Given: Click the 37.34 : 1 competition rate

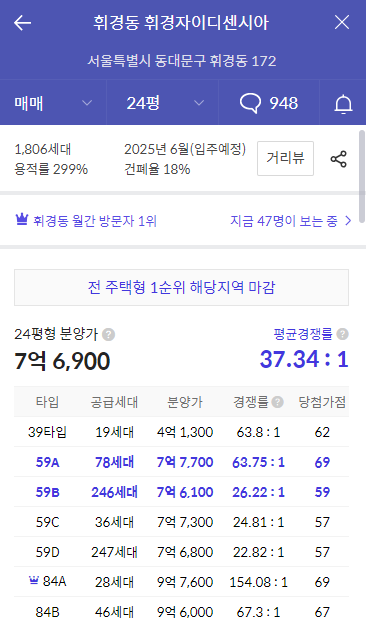Looking at the screenshot, I should pos(304,359).
